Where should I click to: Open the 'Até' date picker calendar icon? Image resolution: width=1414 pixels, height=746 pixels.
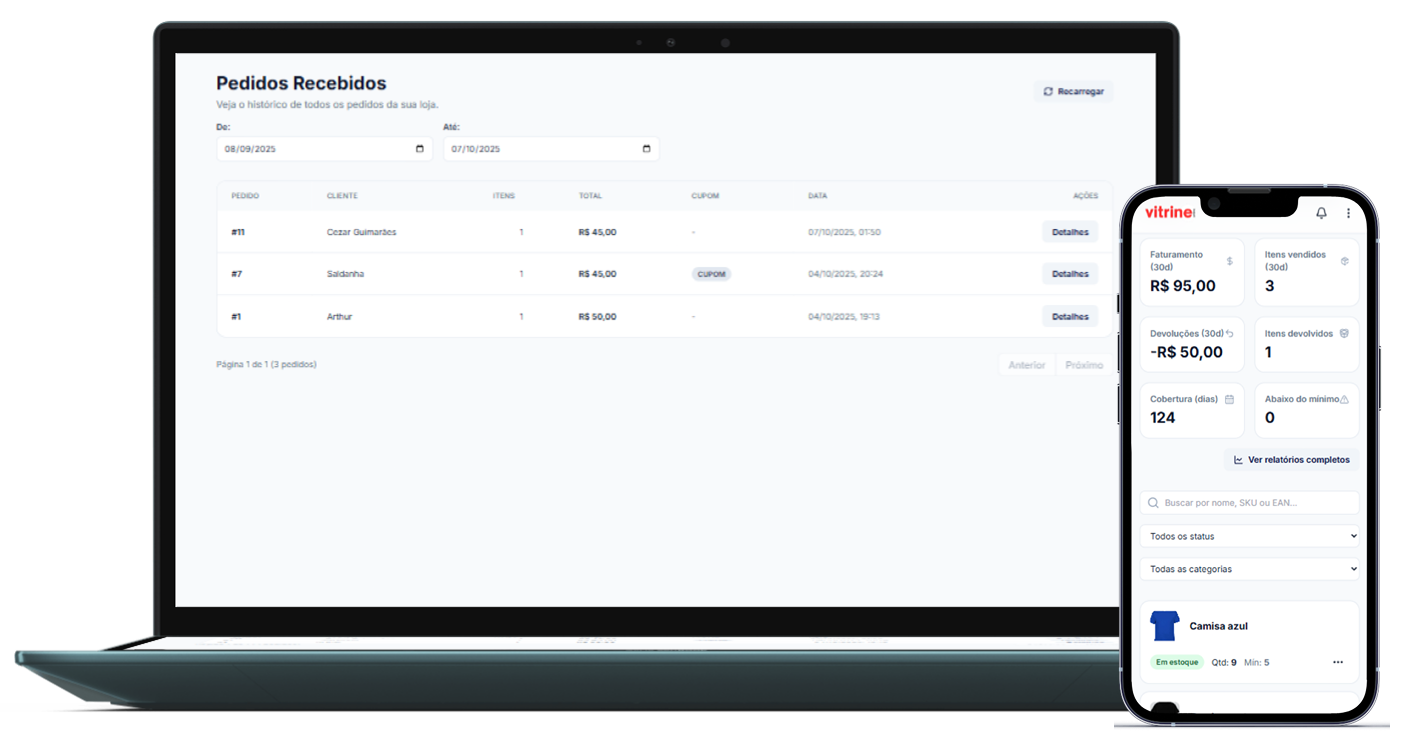point(646,149)
